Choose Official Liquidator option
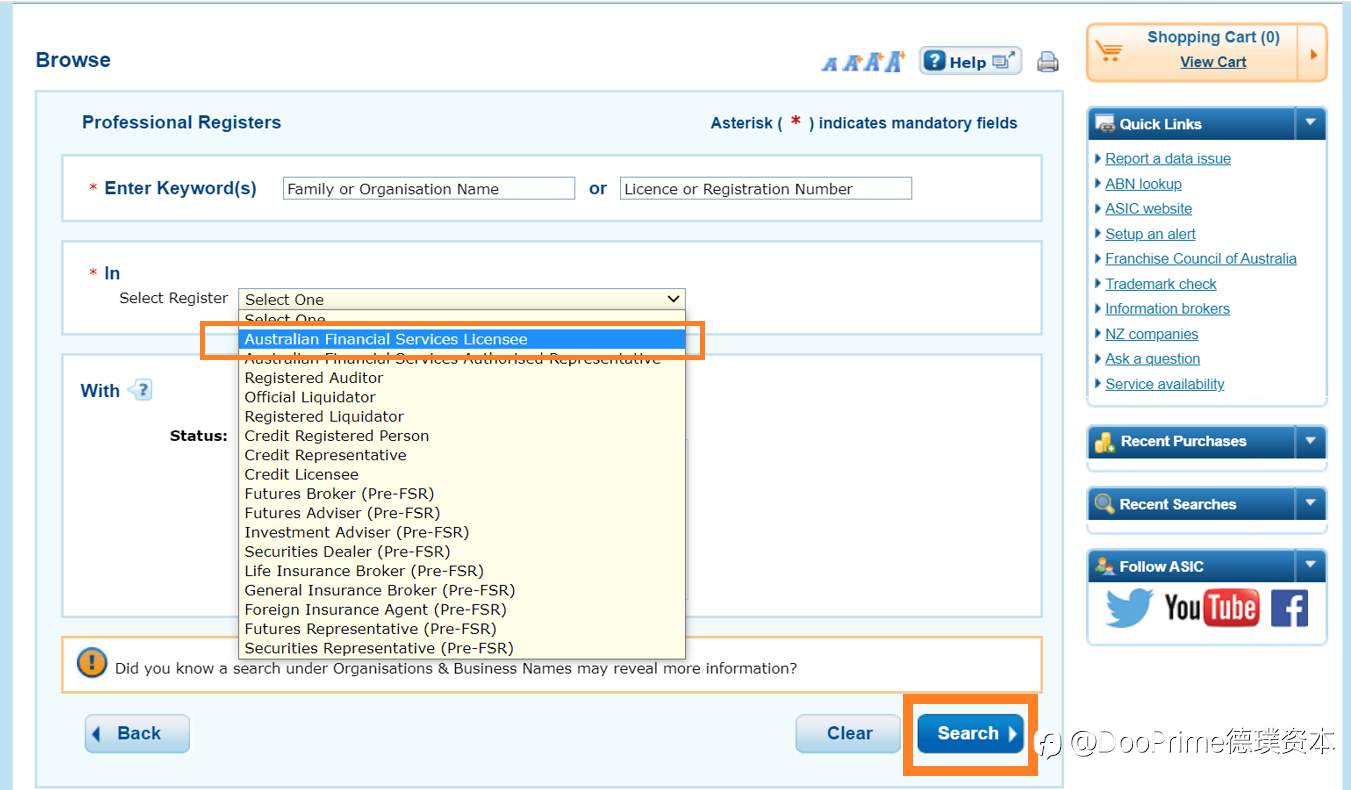The height and width of the screenshot is (790, 1351). click(462, 397)
